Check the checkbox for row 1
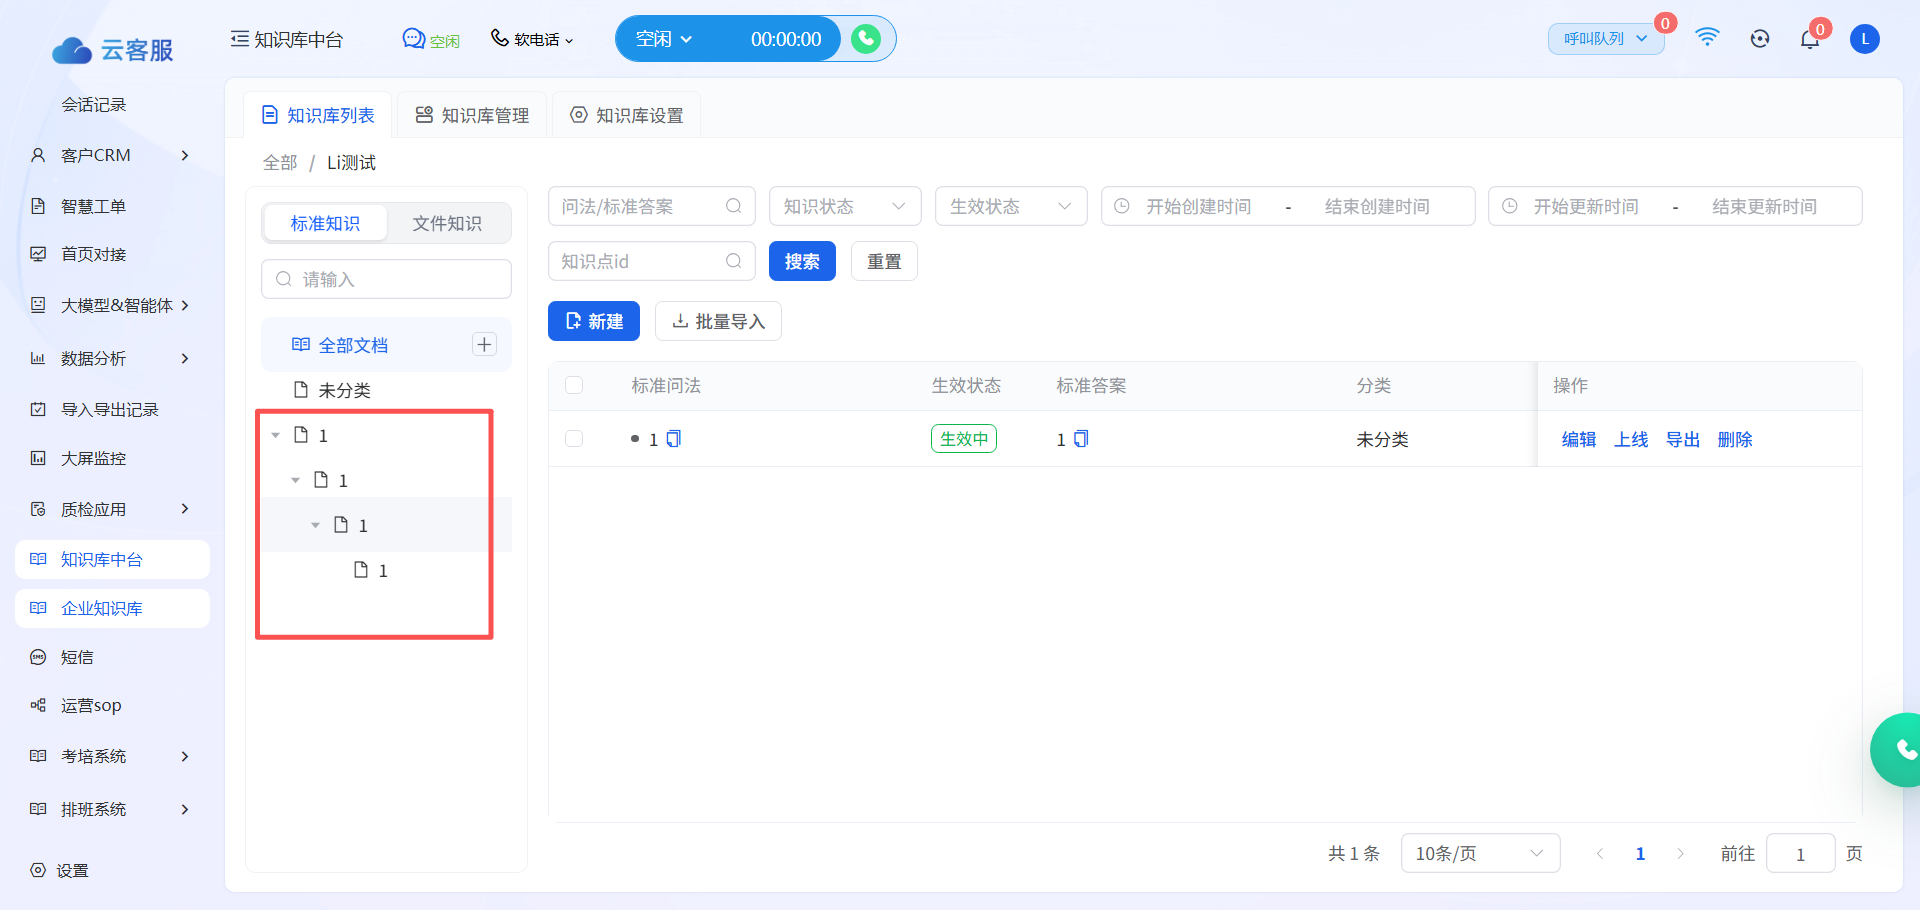This screenshot has height=910, width=1920. click(574, 439)
